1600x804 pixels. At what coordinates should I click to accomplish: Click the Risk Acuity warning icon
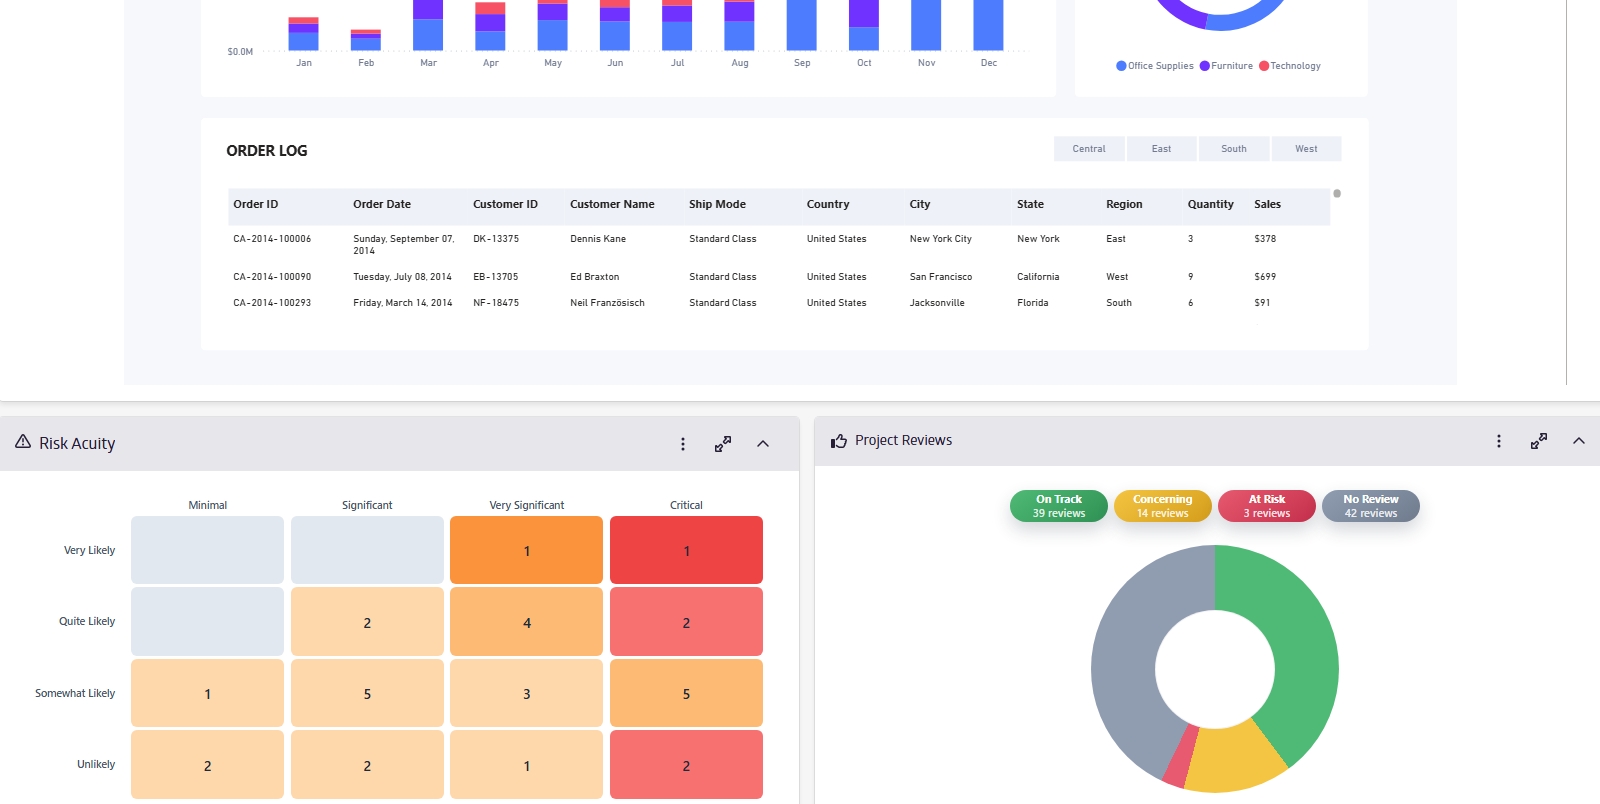(x=23, y=442)
